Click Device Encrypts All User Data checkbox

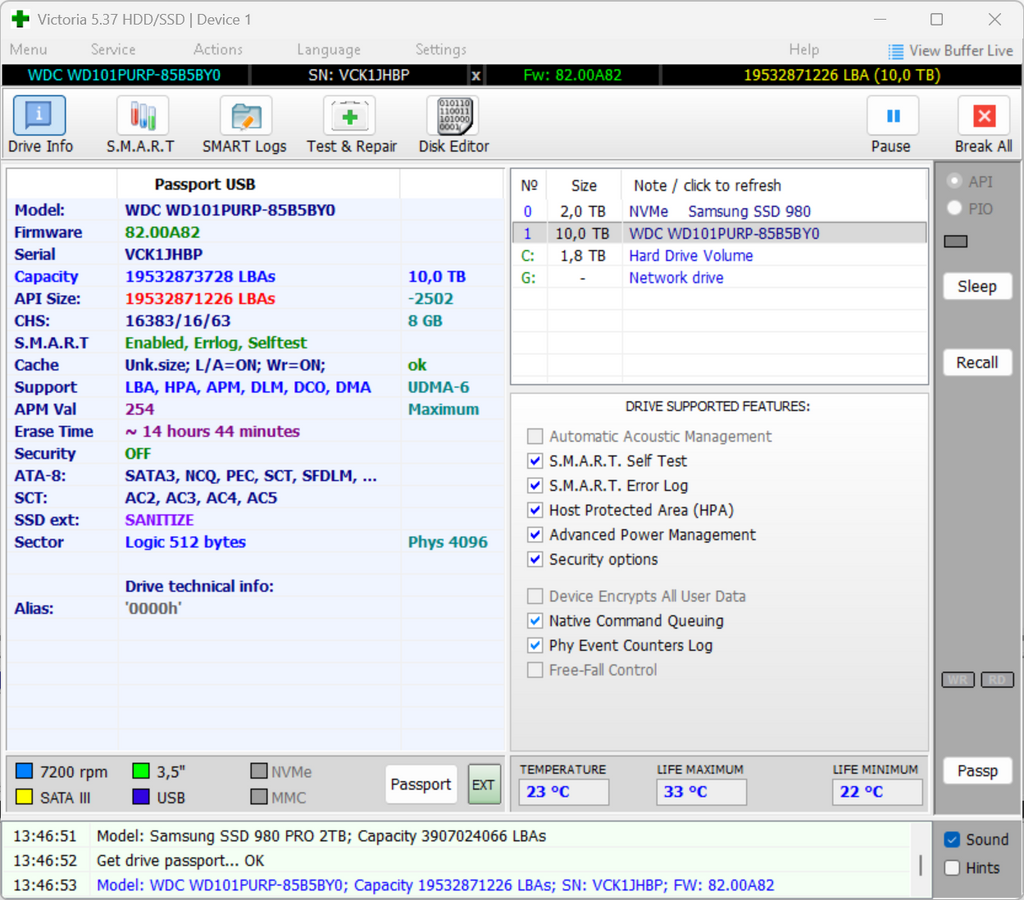coord(535,596)
